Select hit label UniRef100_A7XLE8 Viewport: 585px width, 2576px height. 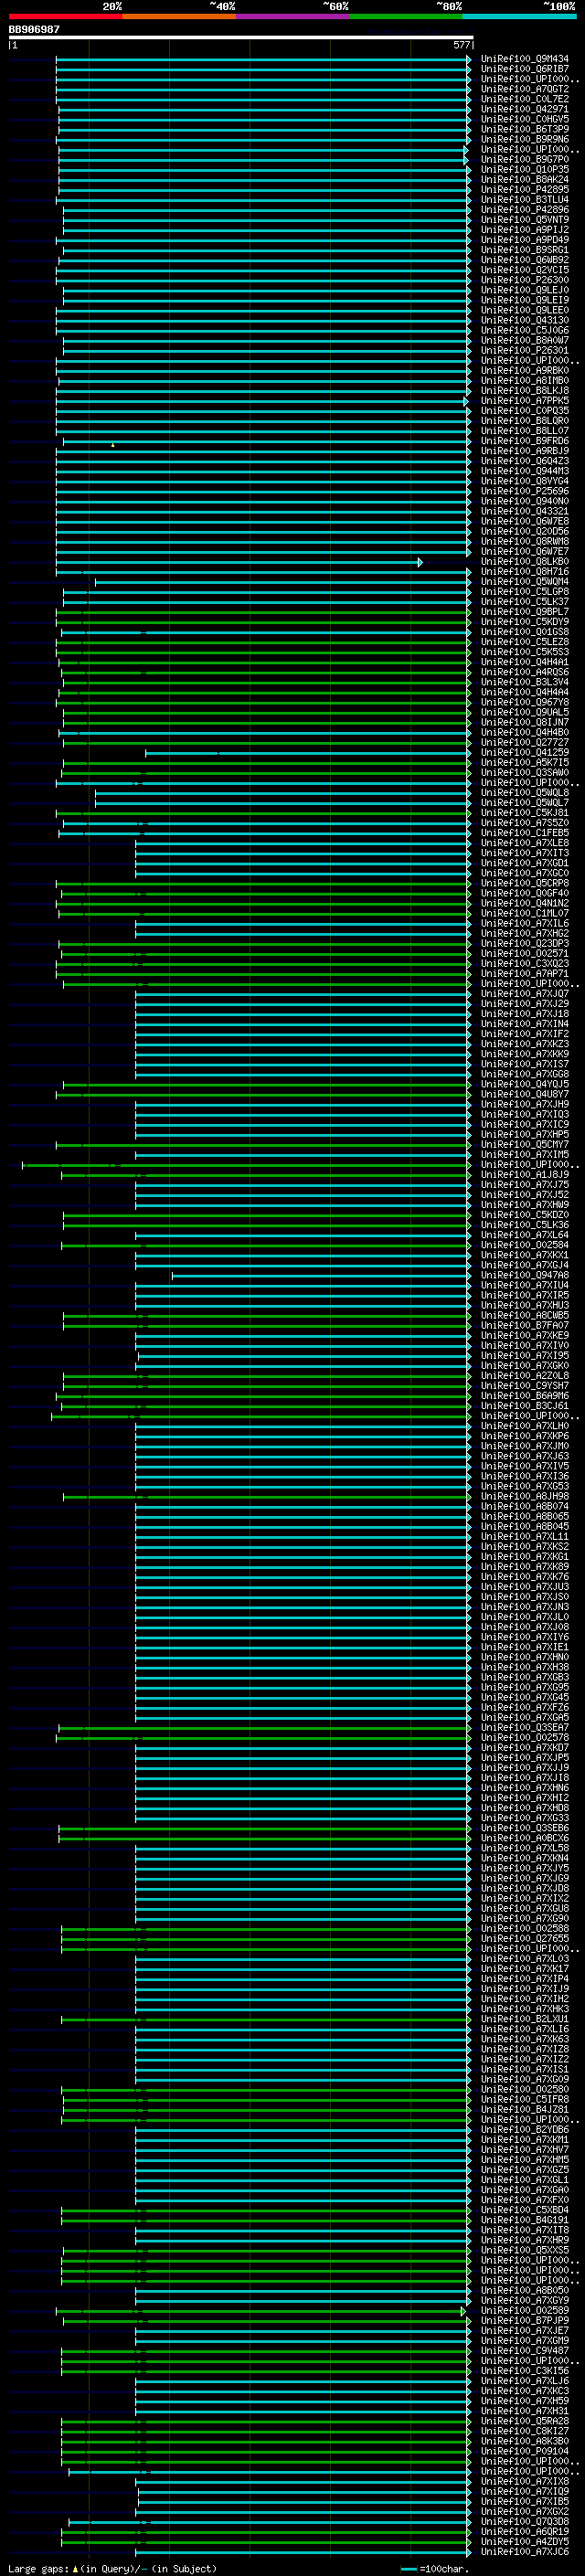pyautogui.click(x=525, y=843)
